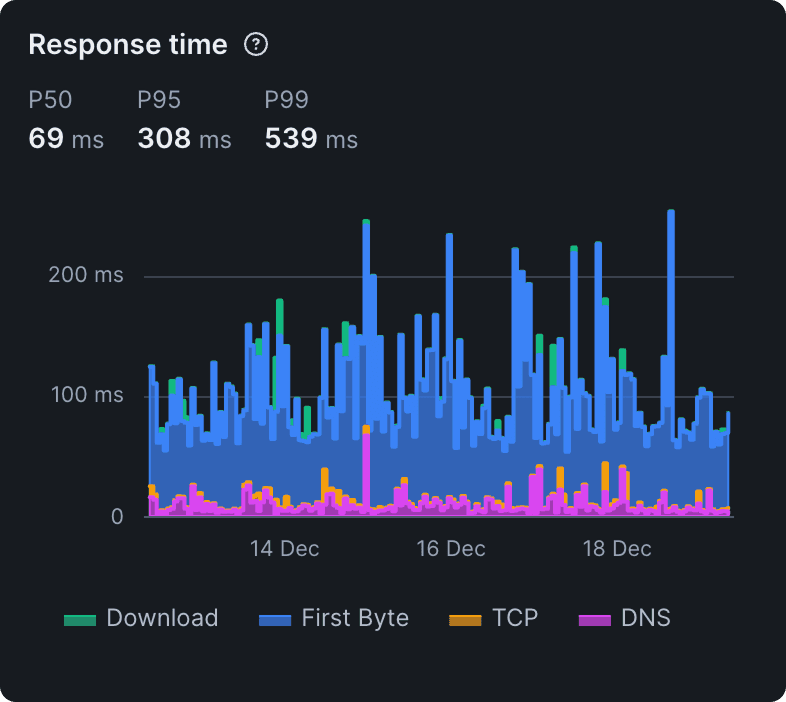The height and width of the screenshot is (702, 786).
Task: Click the help question mark icon
Action: pyautogui.click(x=257, y=45)
